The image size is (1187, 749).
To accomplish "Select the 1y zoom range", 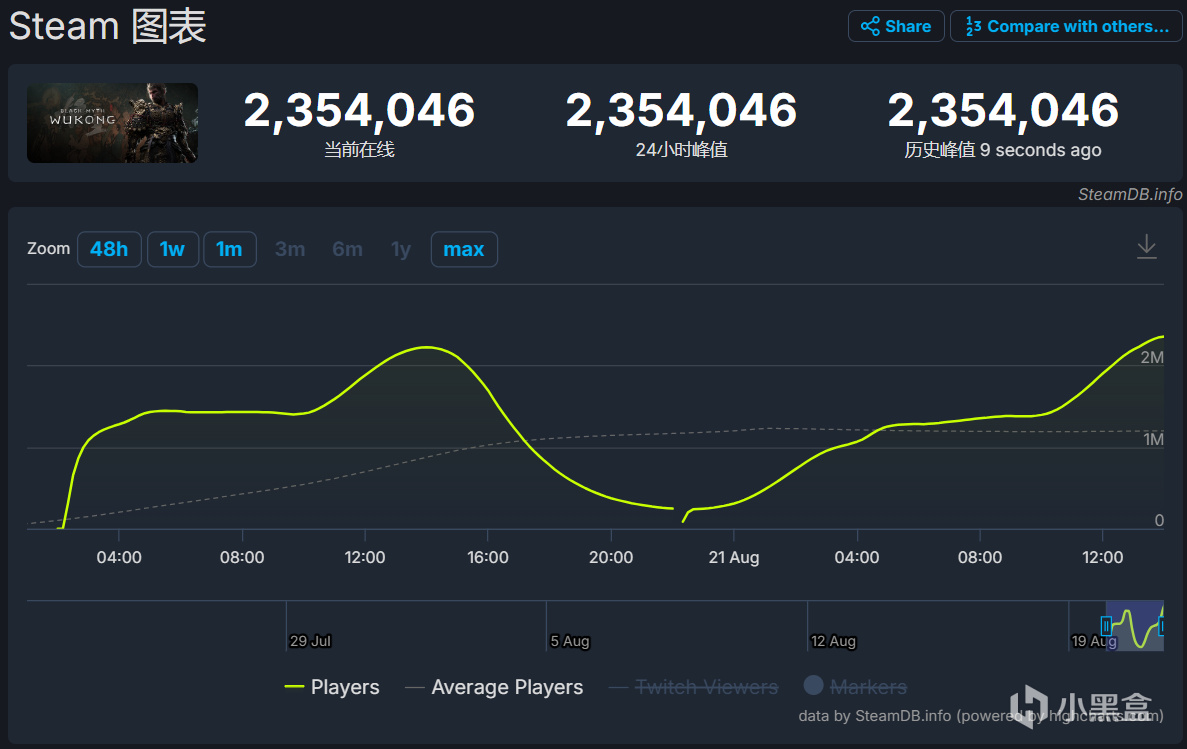I will pyautogui.click(x=400, y=249).
